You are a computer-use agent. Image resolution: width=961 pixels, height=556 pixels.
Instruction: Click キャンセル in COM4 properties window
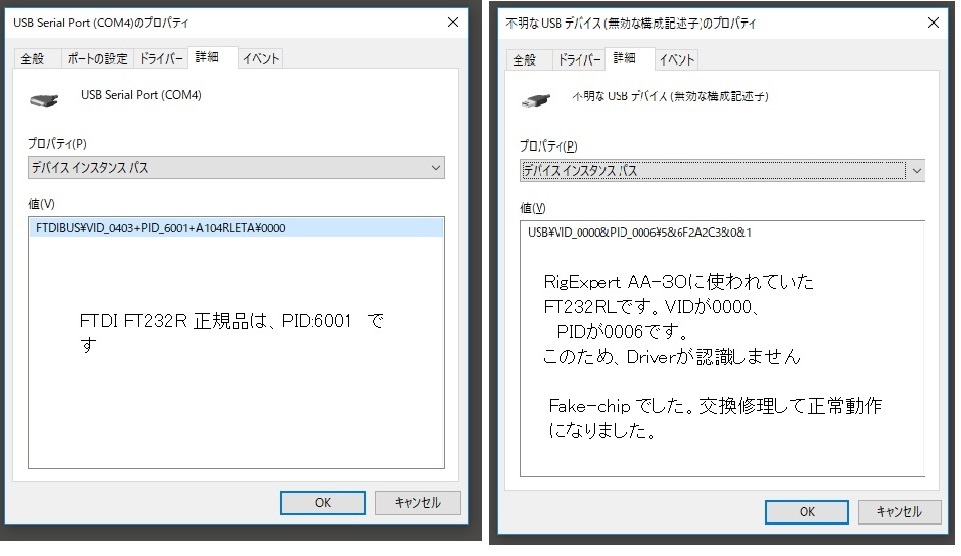pos(417,503)
